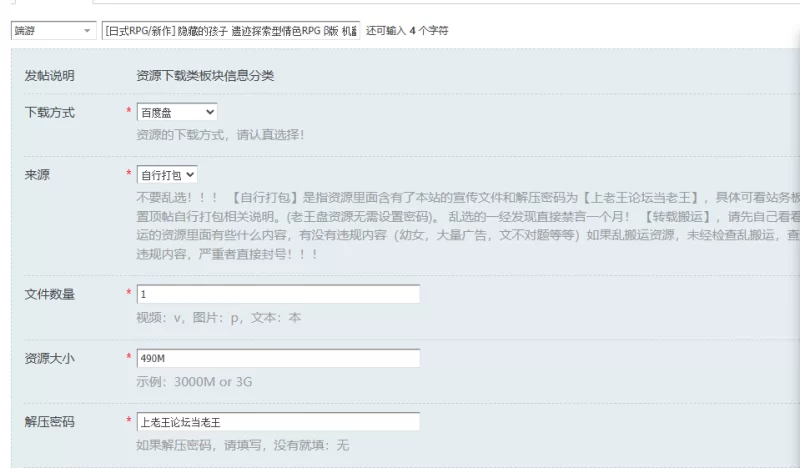Open the 来源 自行打包 dropdown

167,175
